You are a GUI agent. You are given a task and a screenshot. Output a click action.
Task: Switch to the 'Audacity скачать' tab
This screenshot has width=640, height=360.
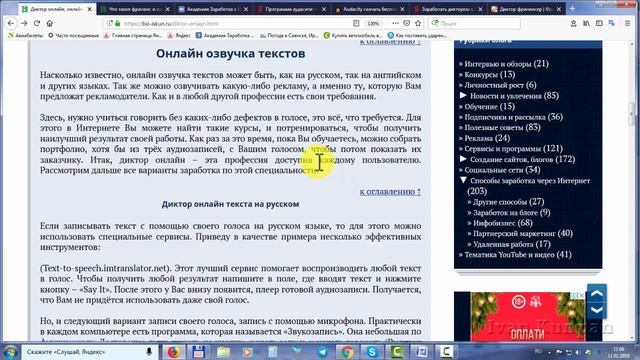[370, 9]
